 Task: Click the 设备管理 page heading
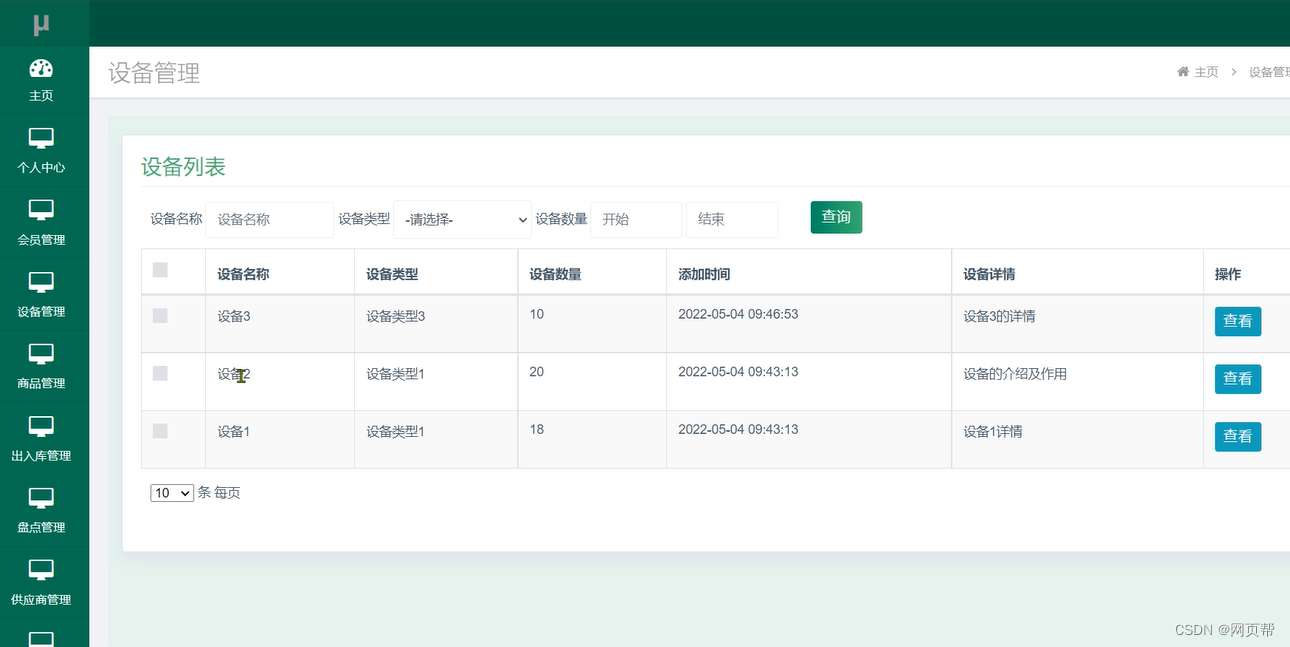154,73
